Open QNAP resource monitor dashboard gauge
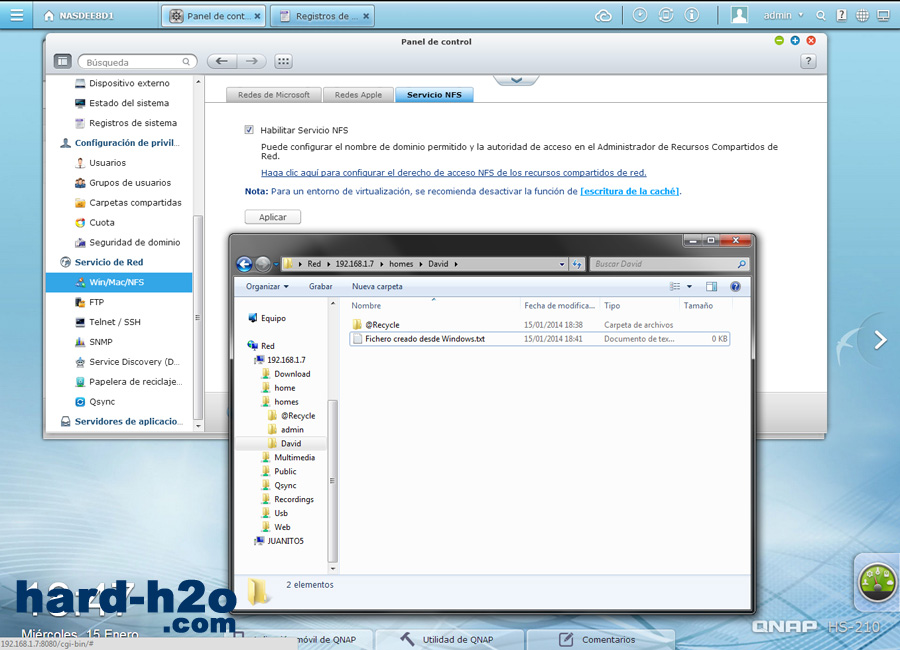This screenshot has height=650, width=900. point(876,582)
